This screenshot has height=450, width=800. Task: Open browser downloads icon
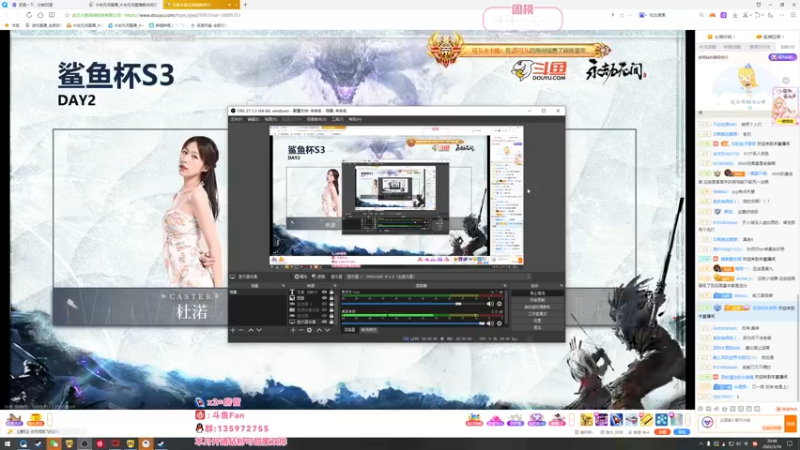[x=735, y=15]
